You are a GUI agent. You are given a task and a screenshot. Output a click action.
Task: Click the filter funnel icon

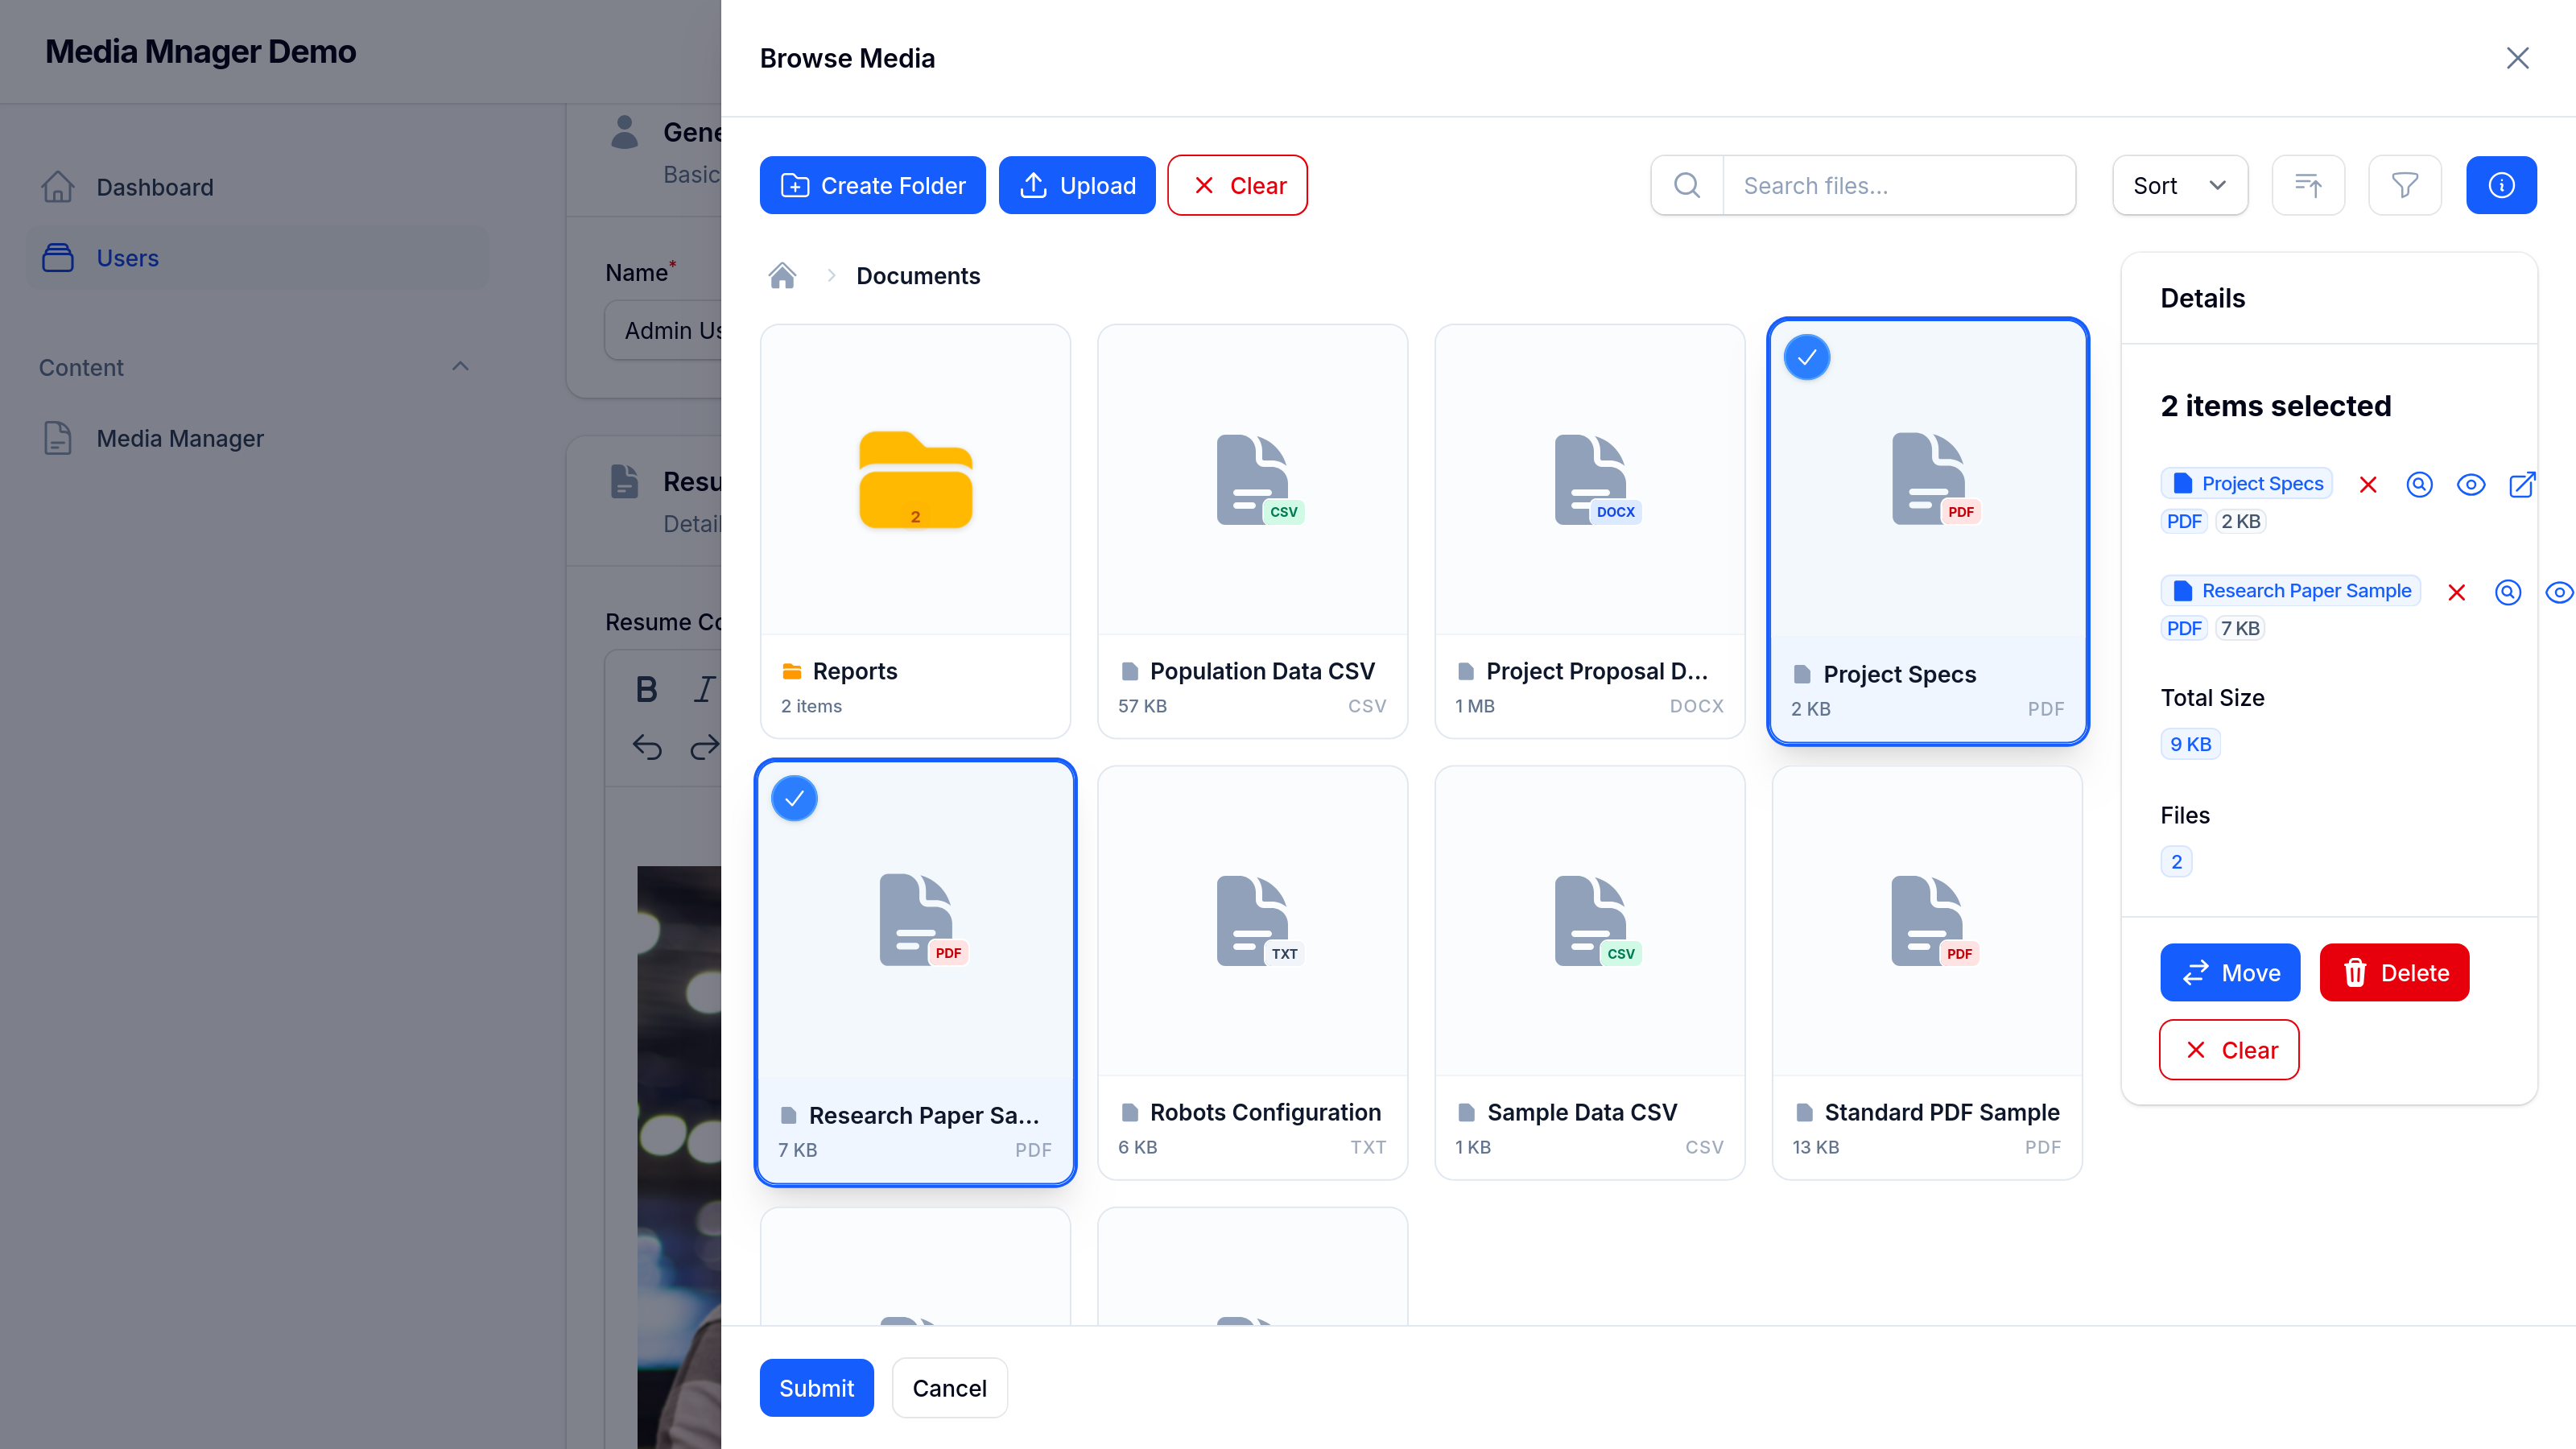click(2404, 185)
